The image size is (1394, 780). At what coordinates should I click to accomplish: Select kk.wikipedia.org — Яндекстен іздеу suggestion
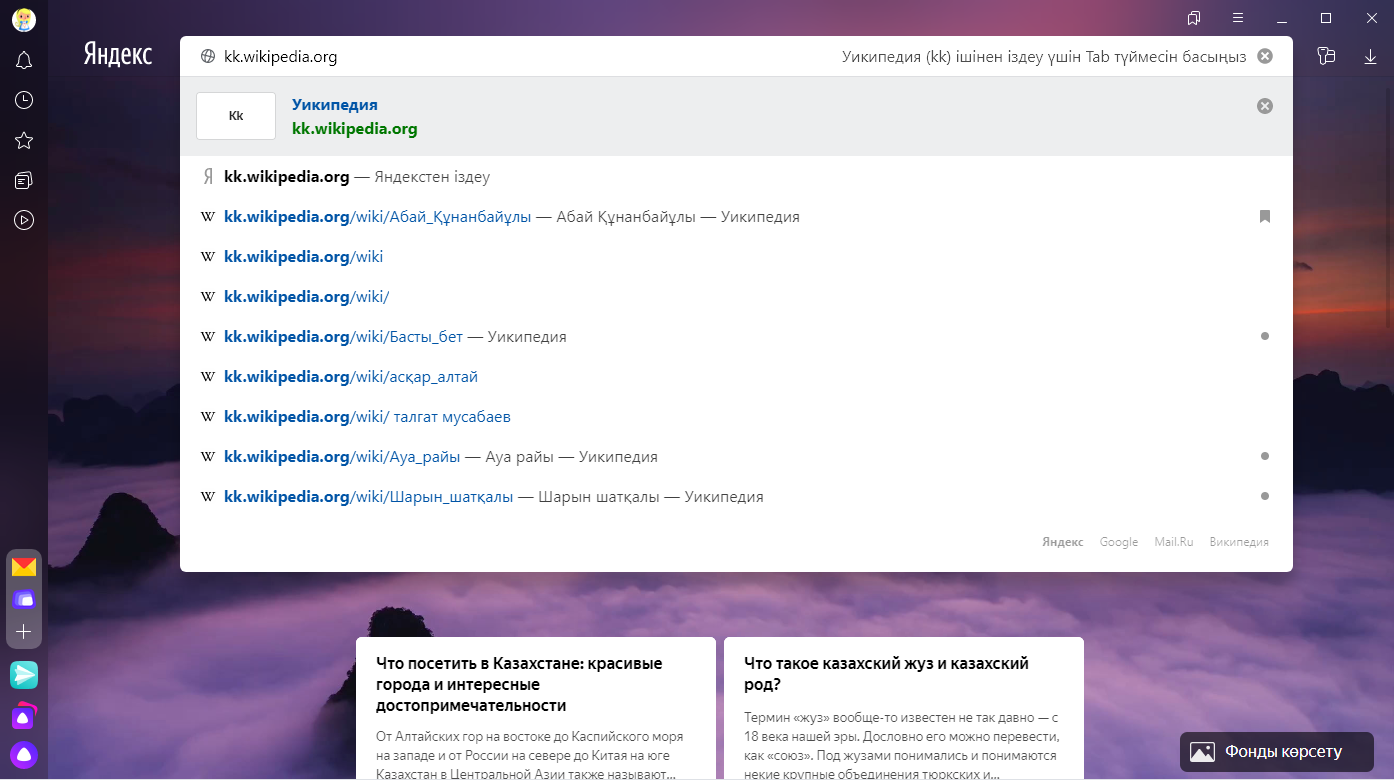coord(736,177)
